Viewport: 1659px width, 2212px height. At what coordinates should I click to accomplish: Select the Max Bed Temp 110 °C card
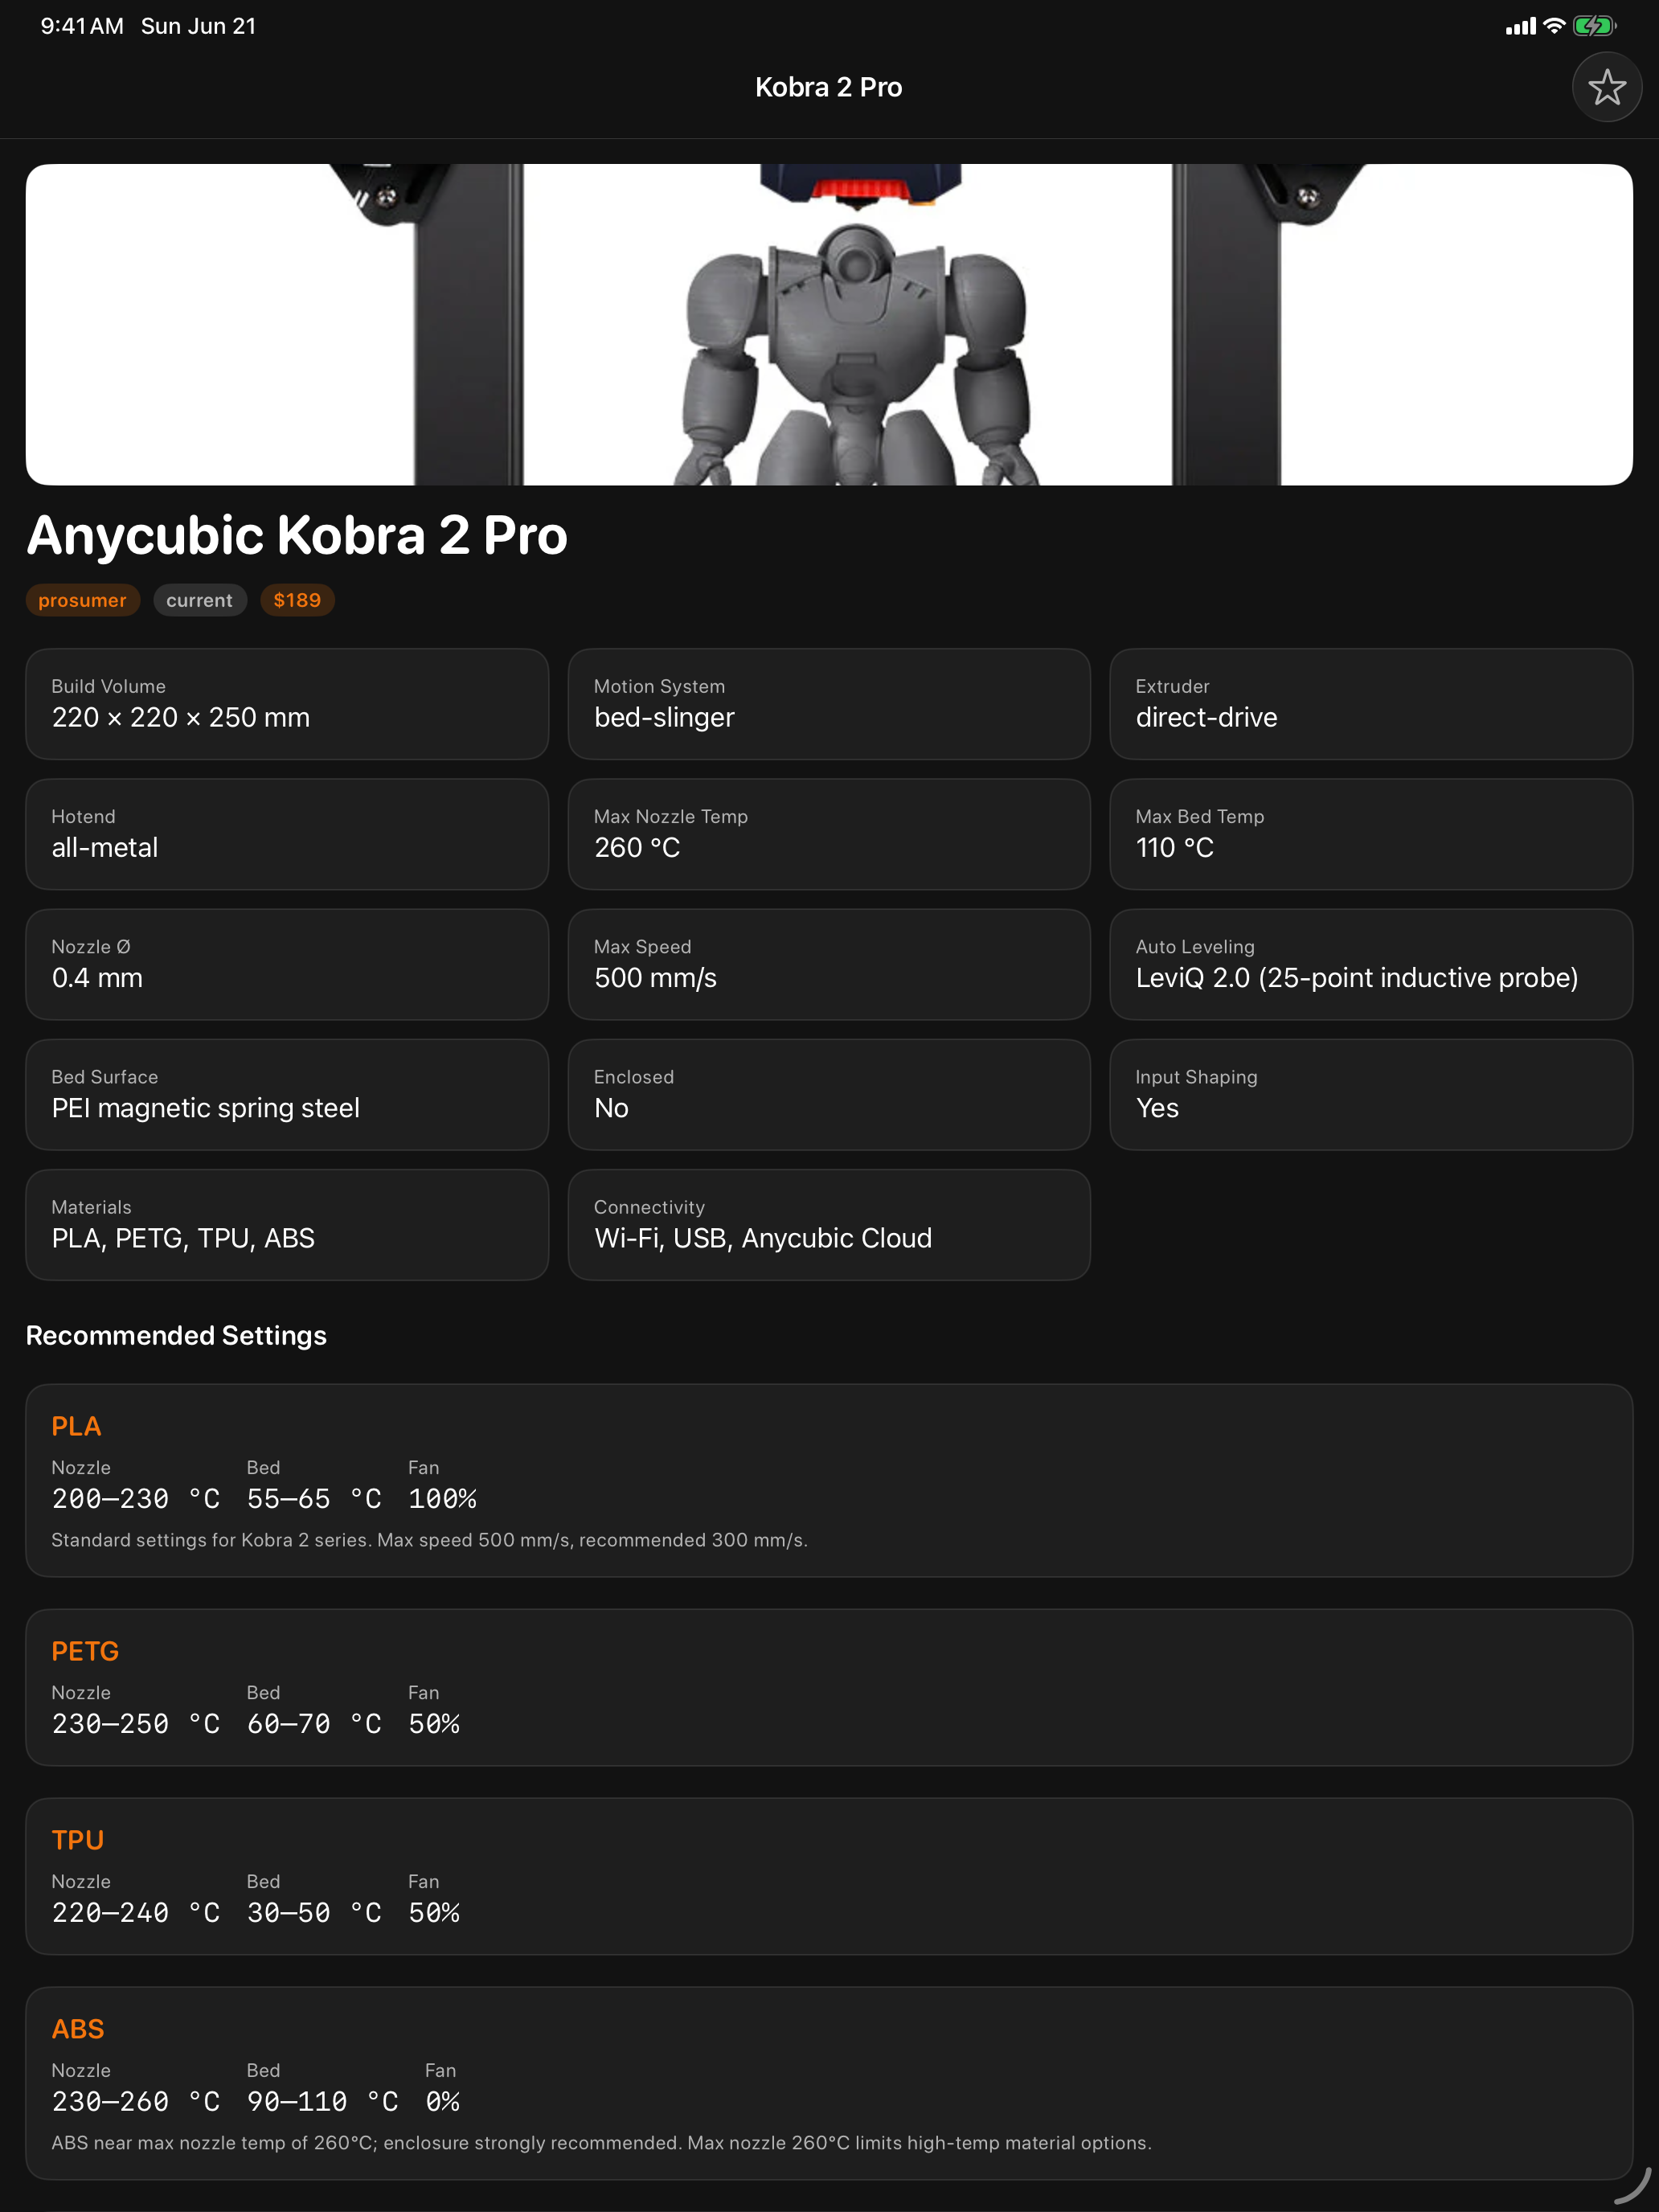[1371, 834]
